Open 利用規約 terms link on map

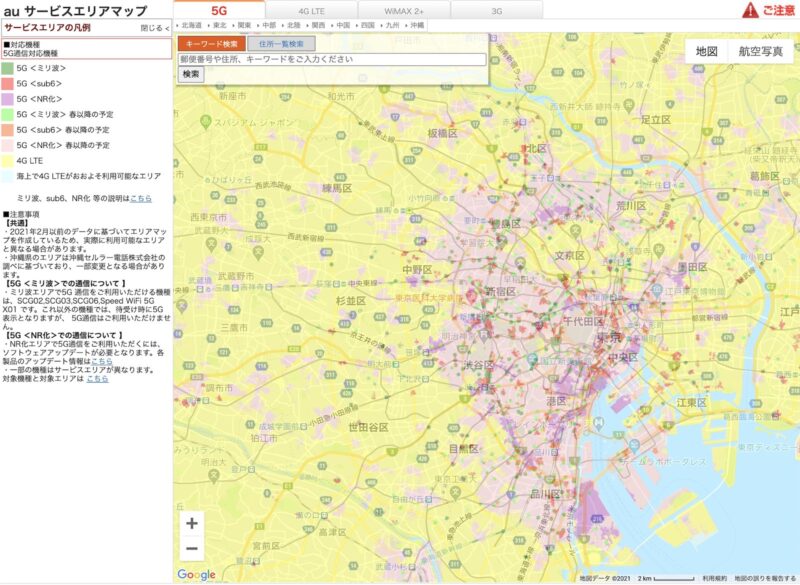click(714, 578)
